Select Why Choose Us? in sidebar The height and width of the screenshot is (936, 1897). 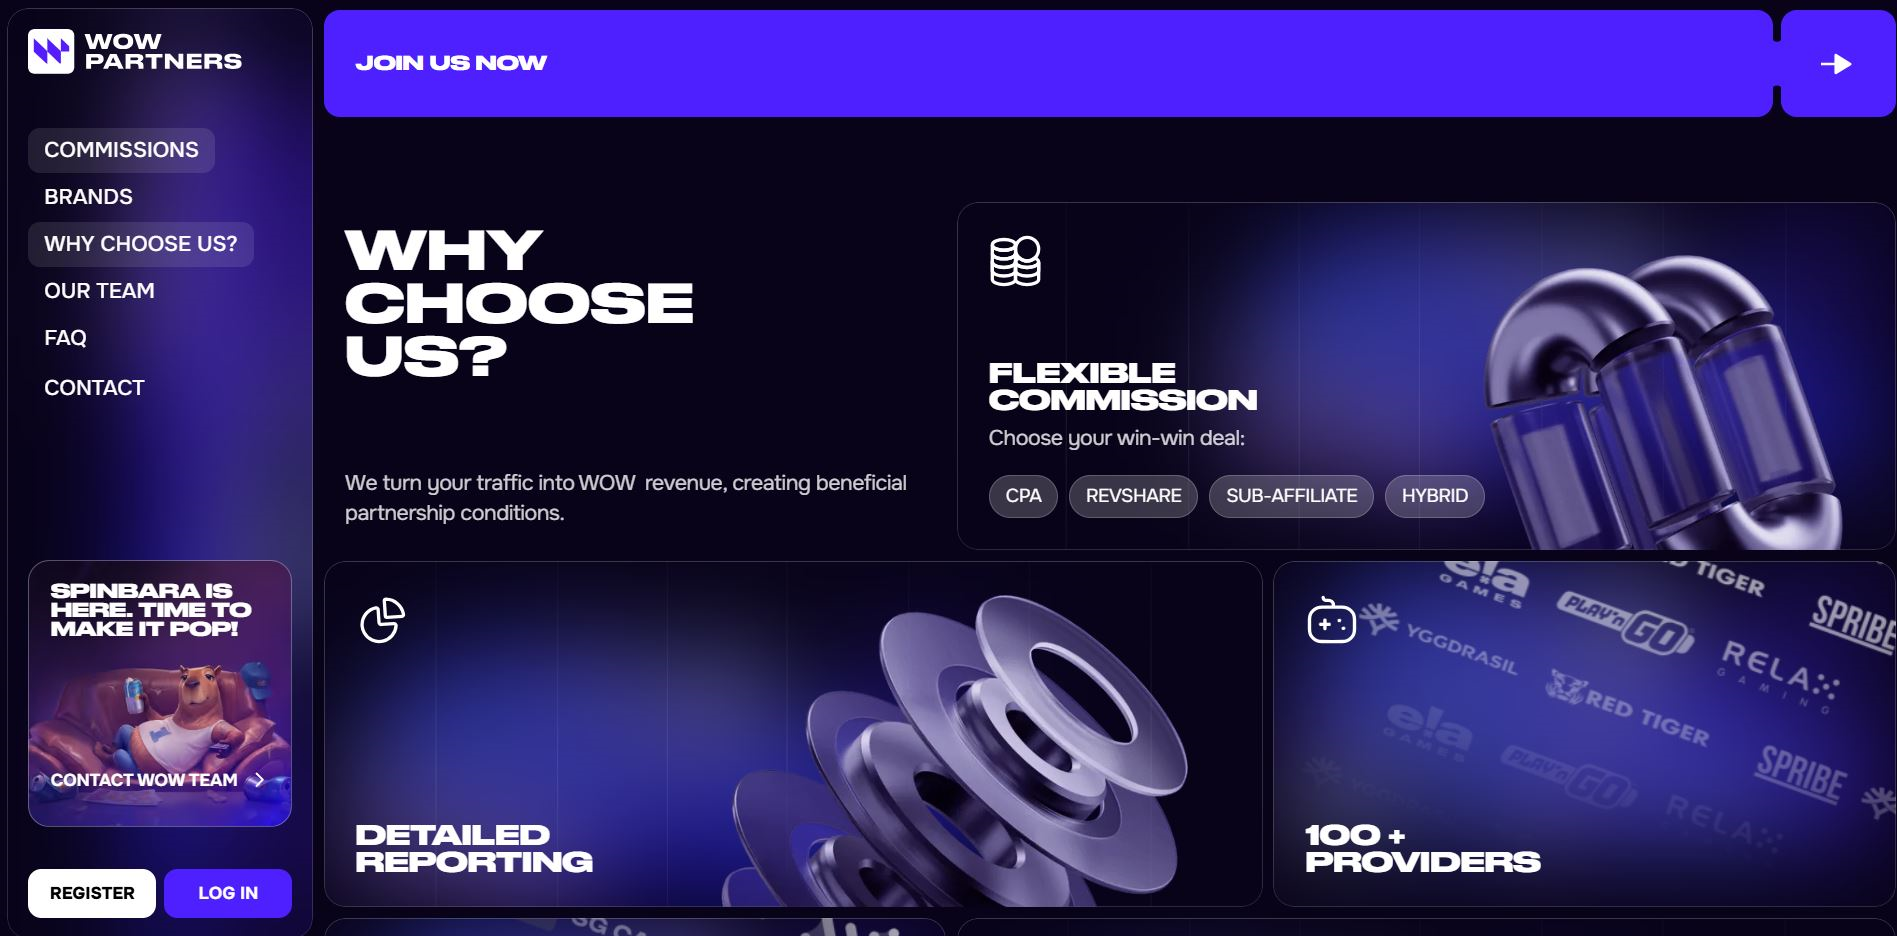[141, 244]
